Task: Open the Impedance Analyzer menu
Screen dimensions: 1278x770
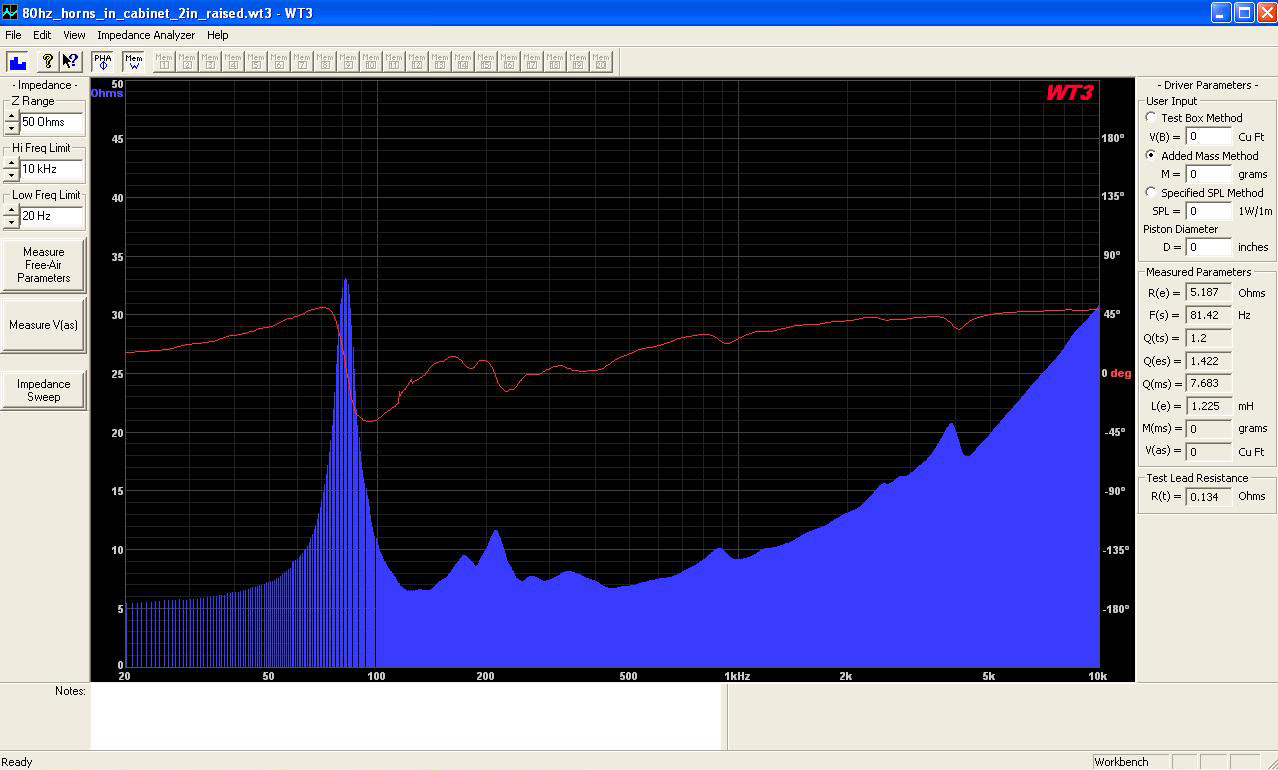Action: click(x=146, y=35)
